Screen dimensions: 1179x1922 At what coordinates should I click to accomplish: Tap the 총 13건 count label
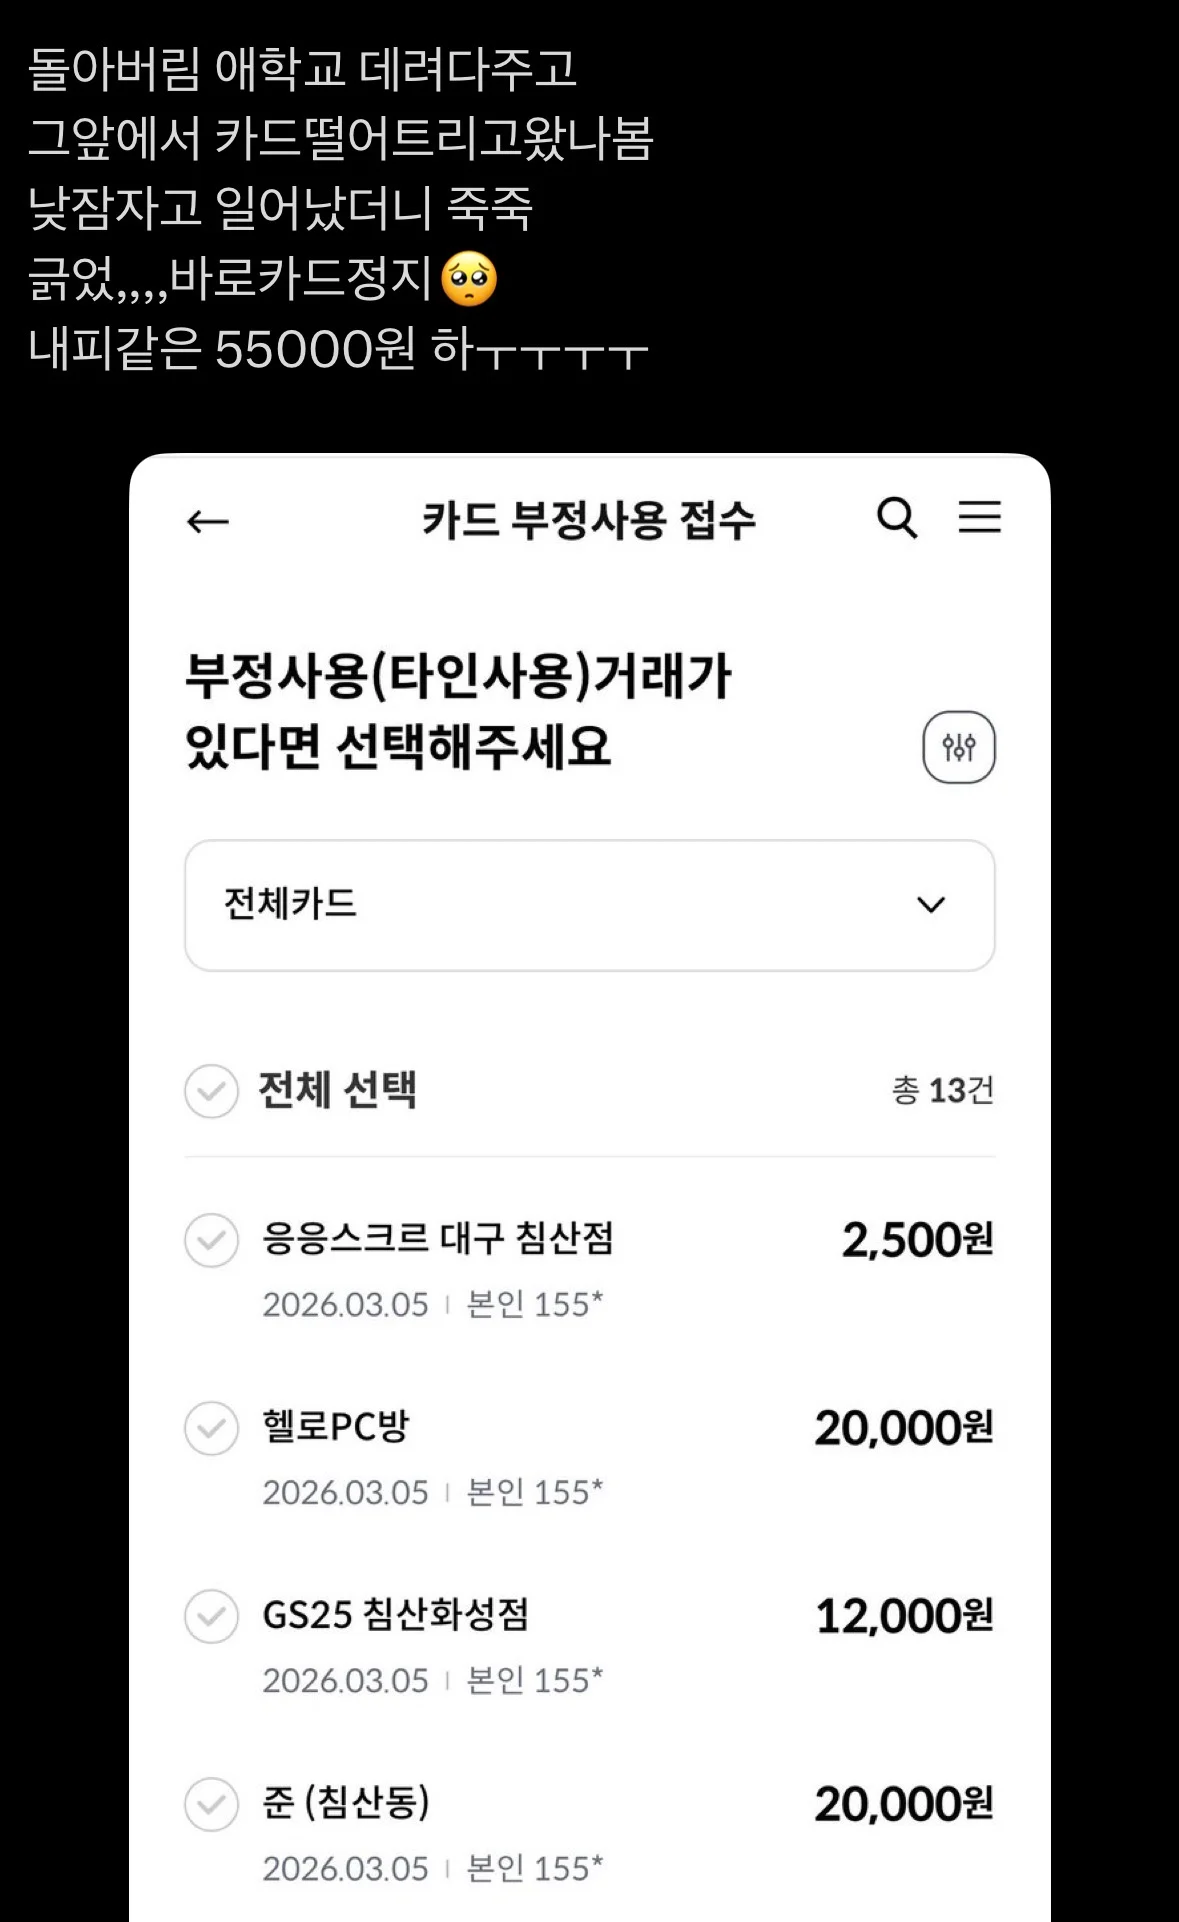942,1090
